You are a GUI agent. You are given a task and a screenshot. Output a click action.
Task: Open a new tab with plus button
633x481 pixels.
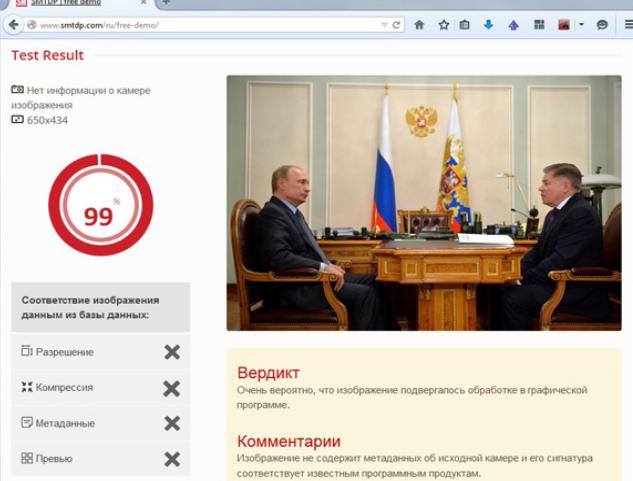[x=166, y=2]
